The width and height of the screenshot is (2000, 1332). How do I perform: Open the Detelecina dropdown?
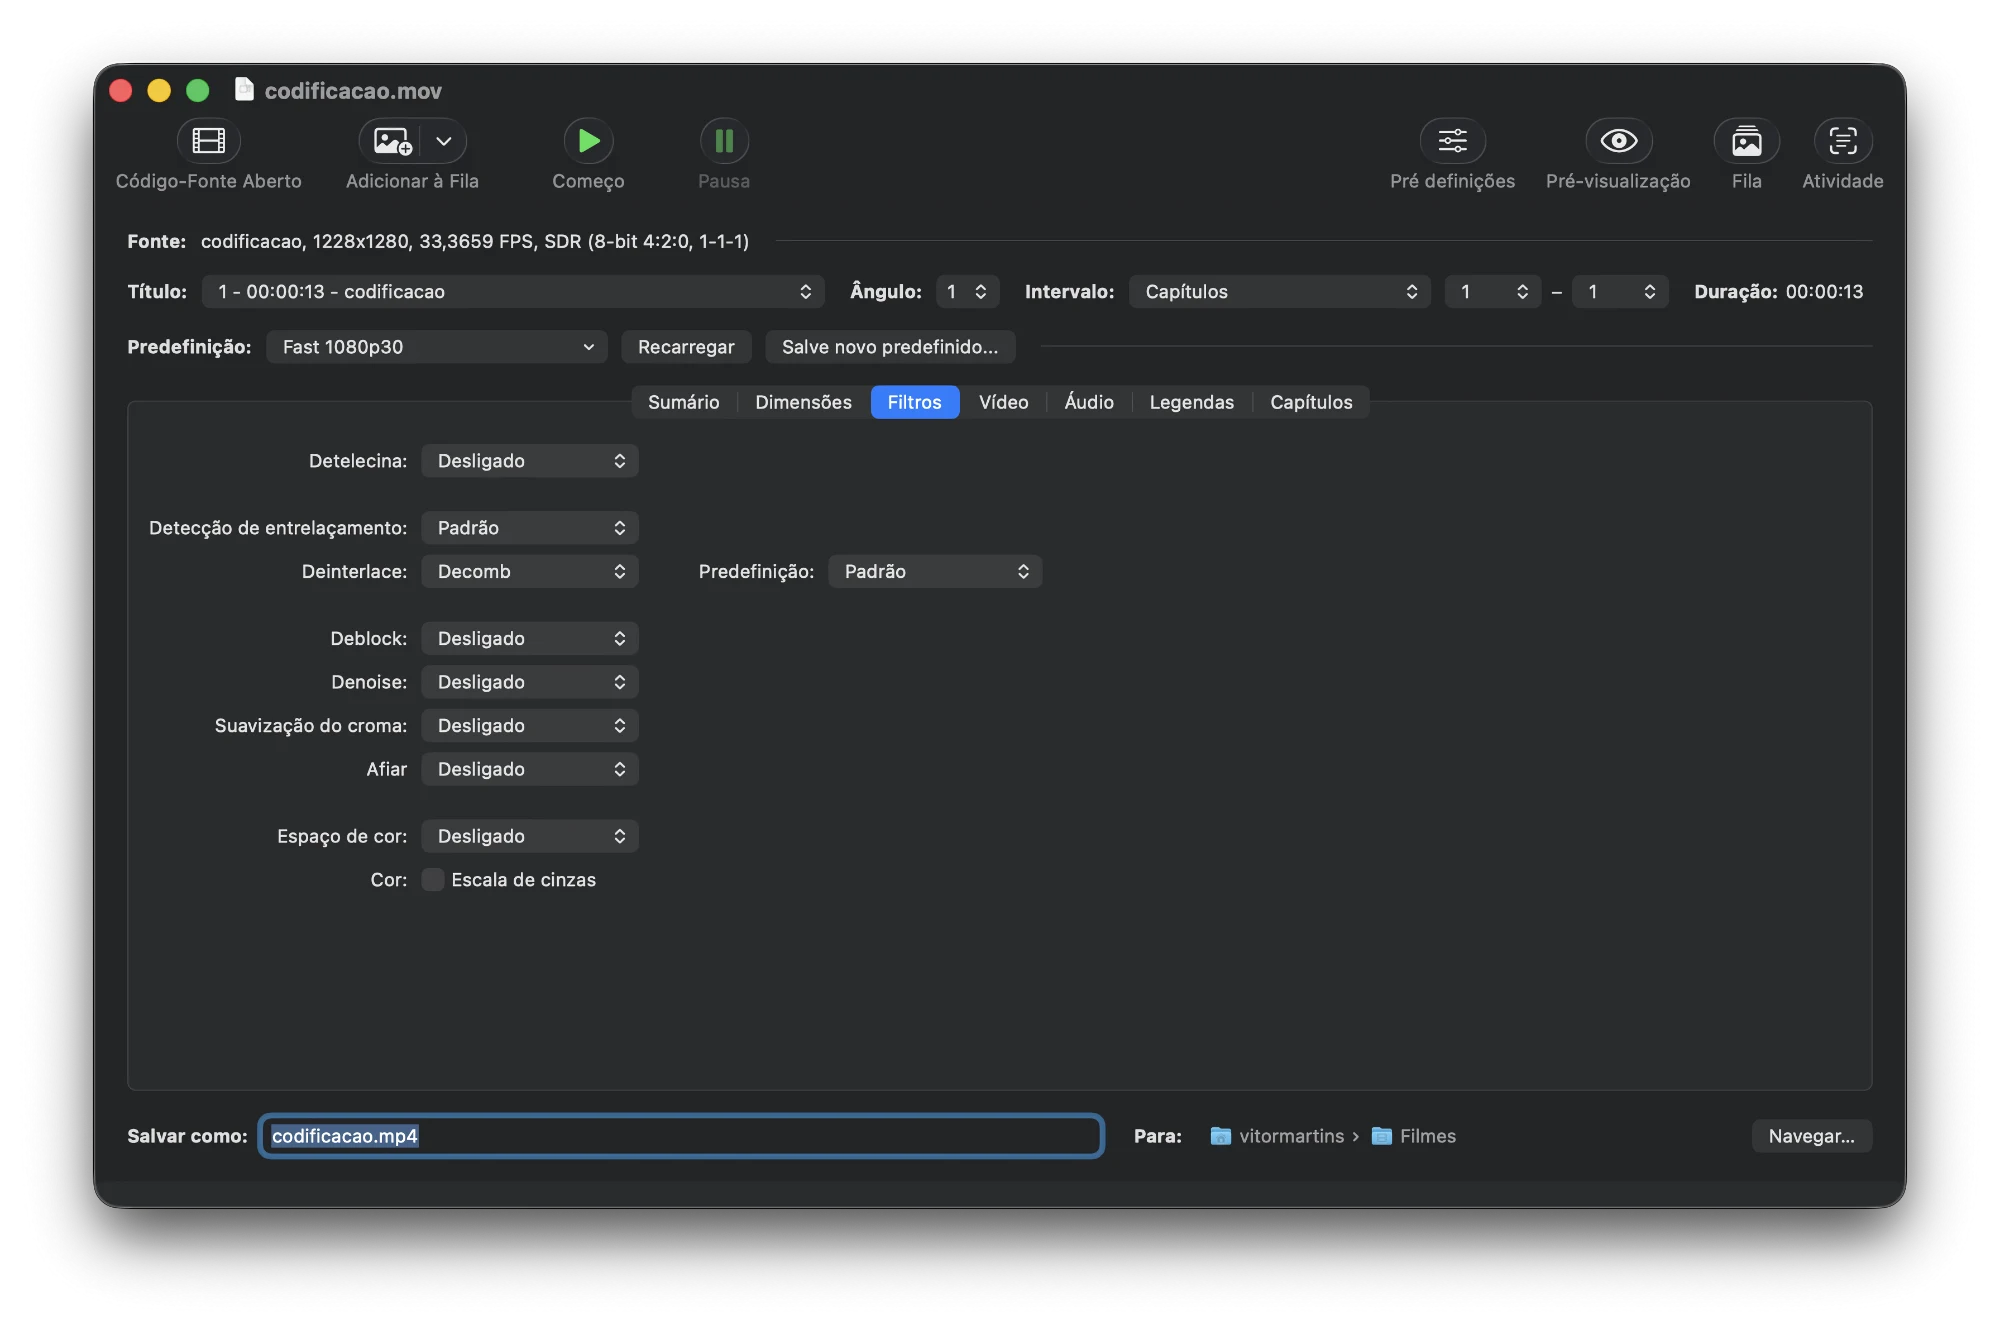tap(530, 461)
